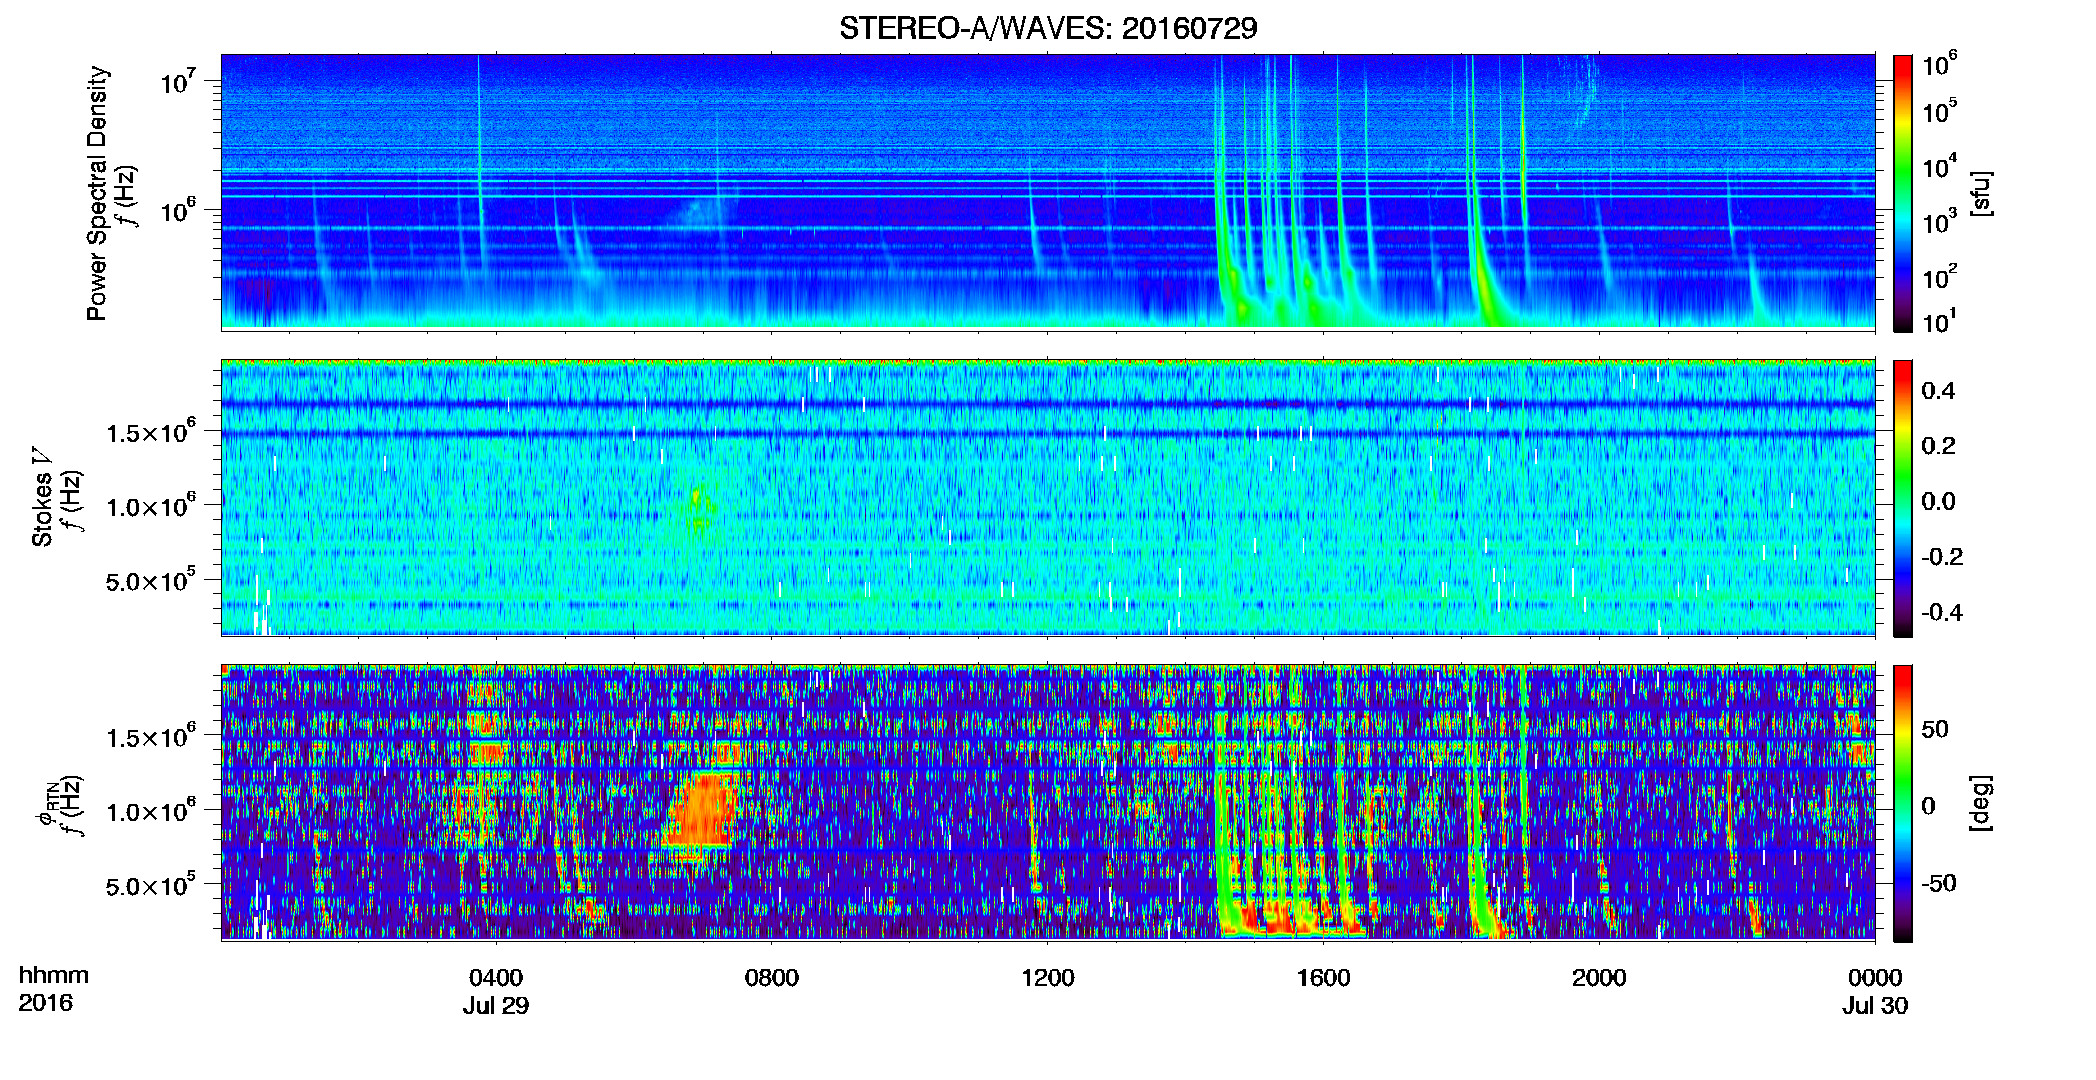Click the red-orange patch near 0700 in bottom panel

703,810
